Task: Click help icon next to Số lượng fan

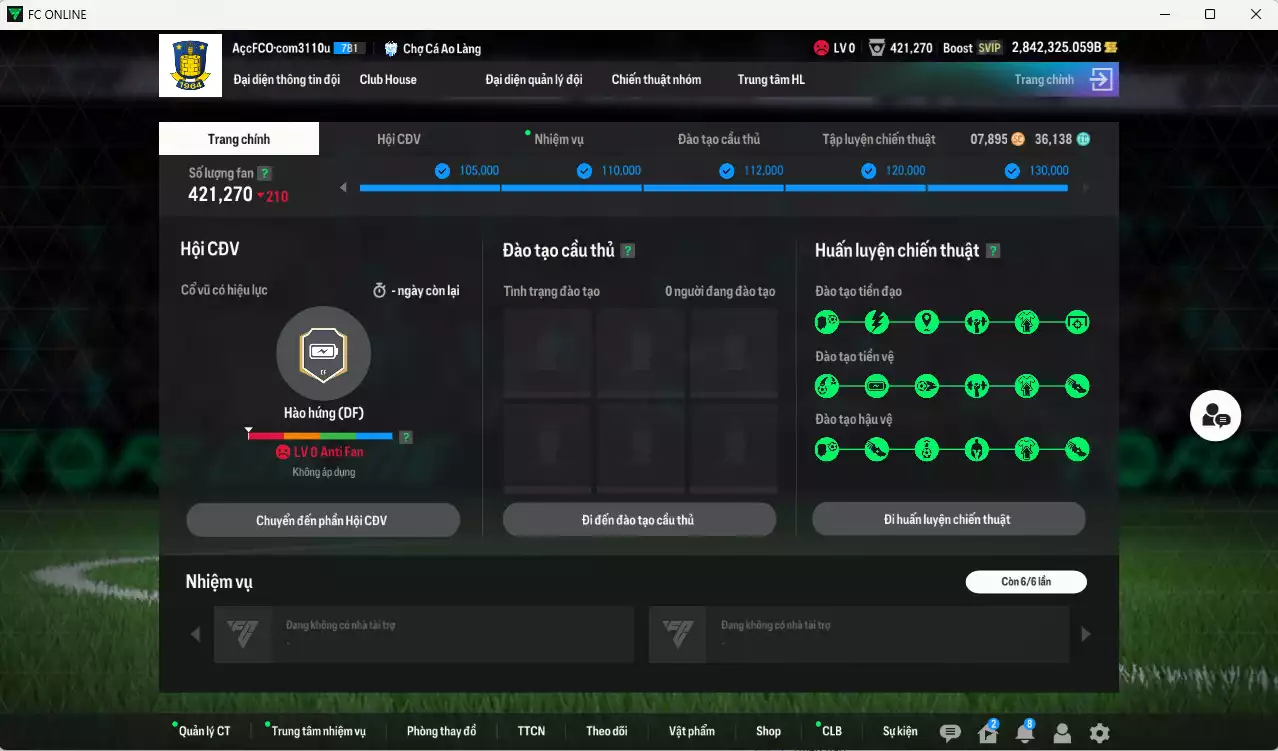Action: click(x=264, y=173)
